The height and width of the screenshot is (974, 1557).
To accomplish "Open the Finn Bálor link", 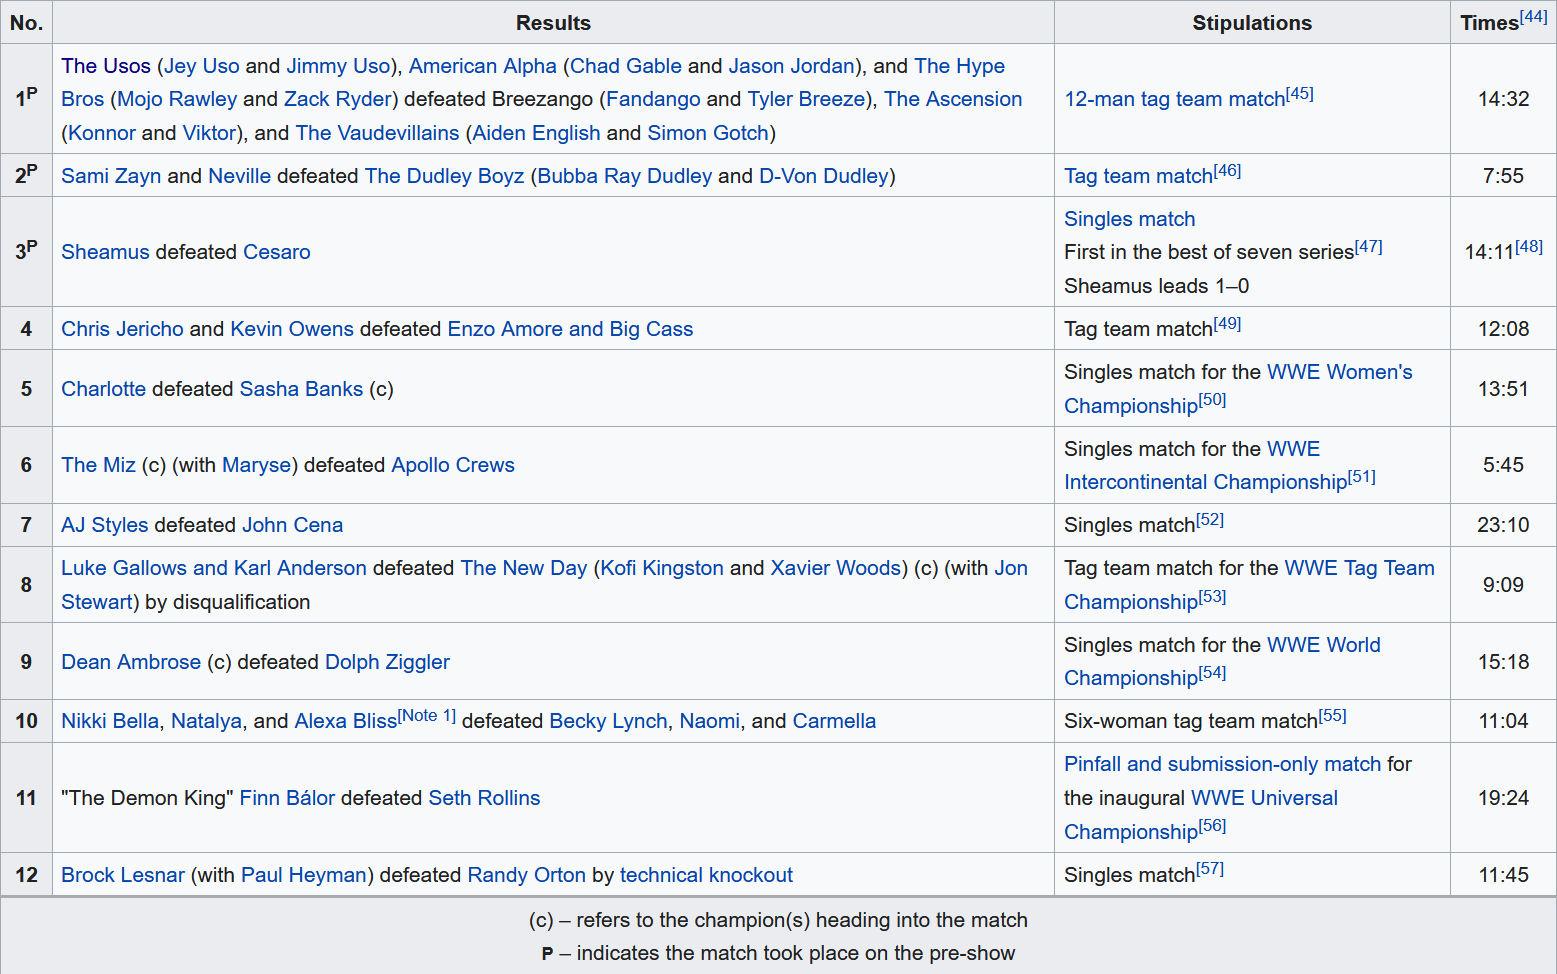I will click(287, 798).
